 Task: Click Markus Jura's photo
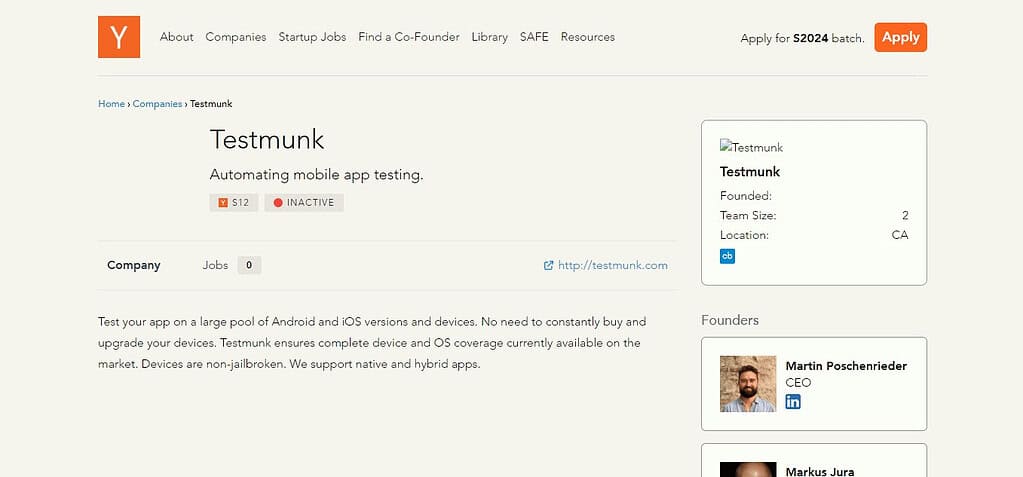pos(748,469)
